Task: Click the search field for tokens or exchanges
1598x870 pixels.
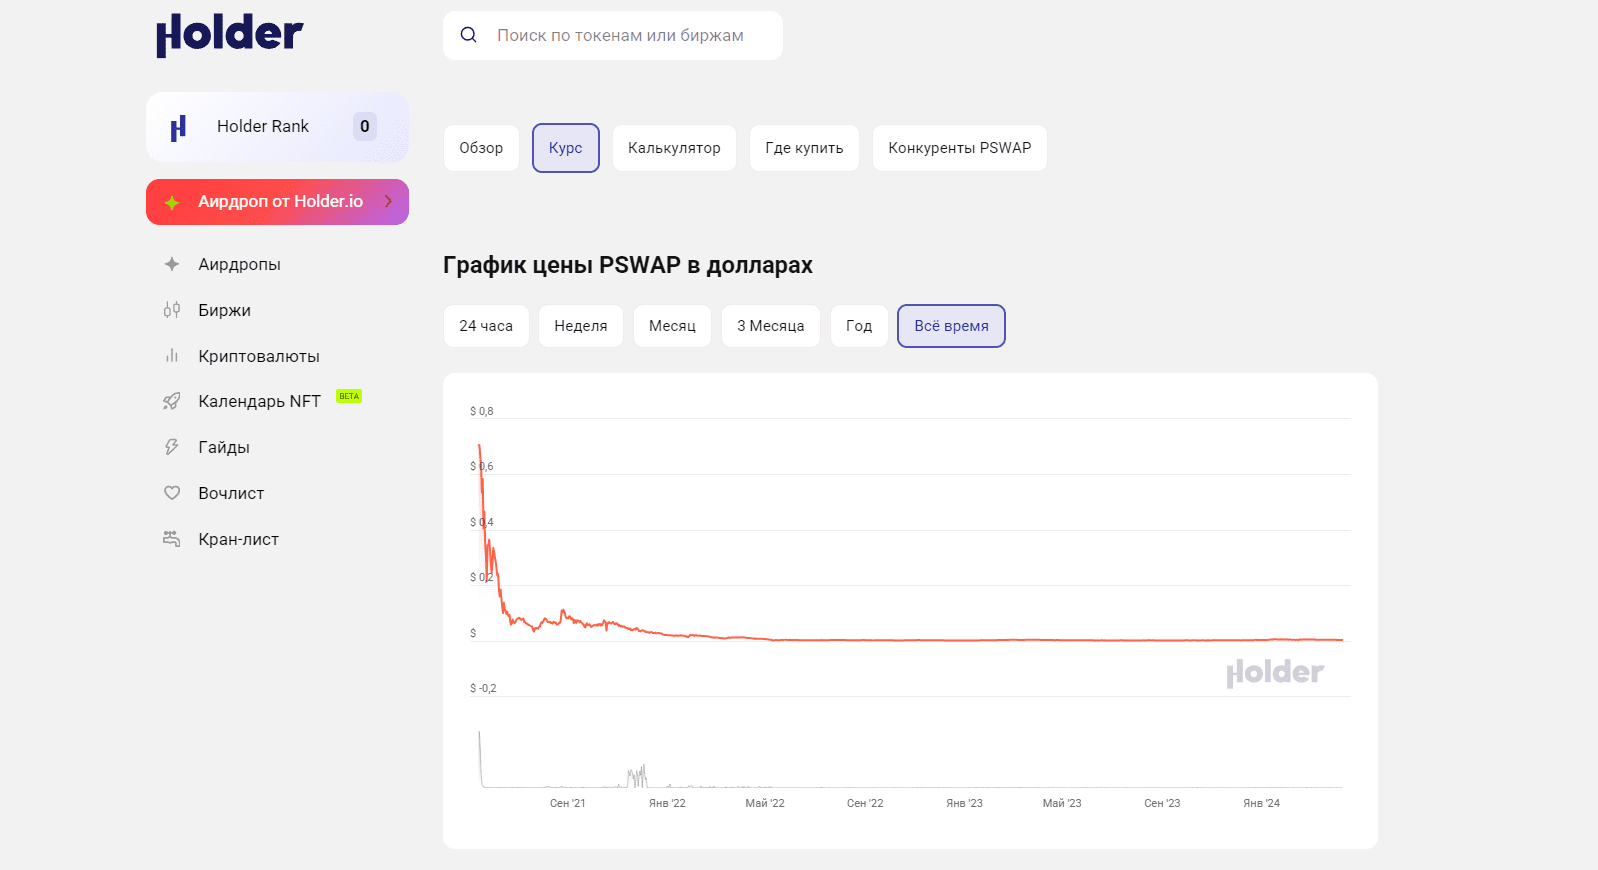Action: [613, 35]
